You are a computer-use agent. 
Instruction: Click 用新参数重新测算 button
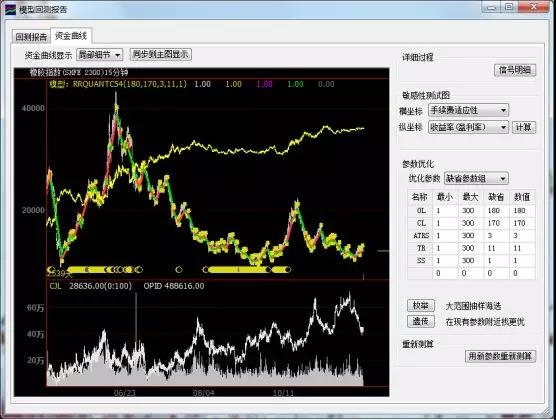[x=500, y=356]
